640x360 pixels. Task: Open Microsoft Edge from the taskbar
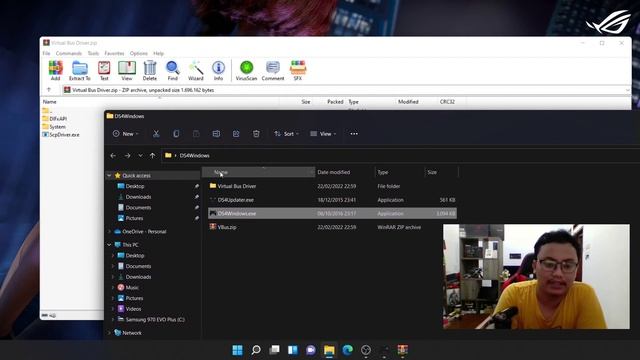347,350
